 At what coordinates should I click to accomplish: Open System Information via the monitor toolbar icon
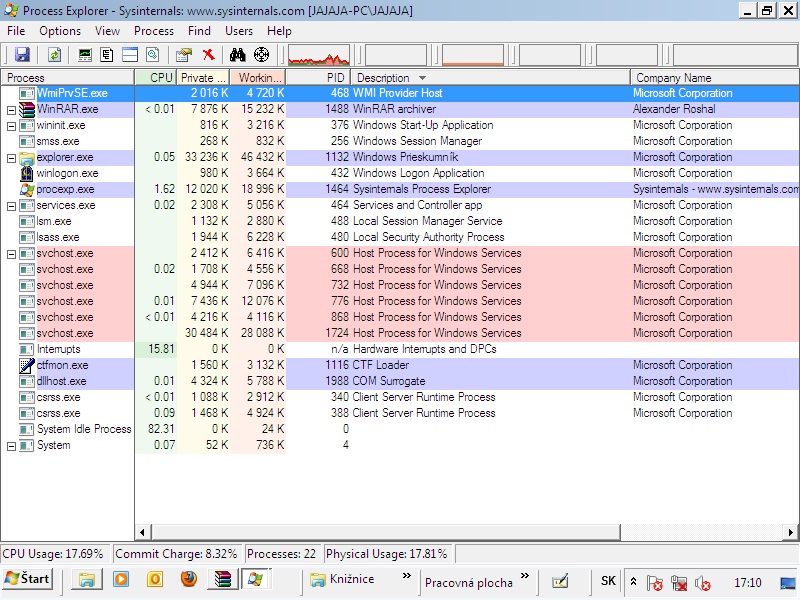click(x=85, y=55)
